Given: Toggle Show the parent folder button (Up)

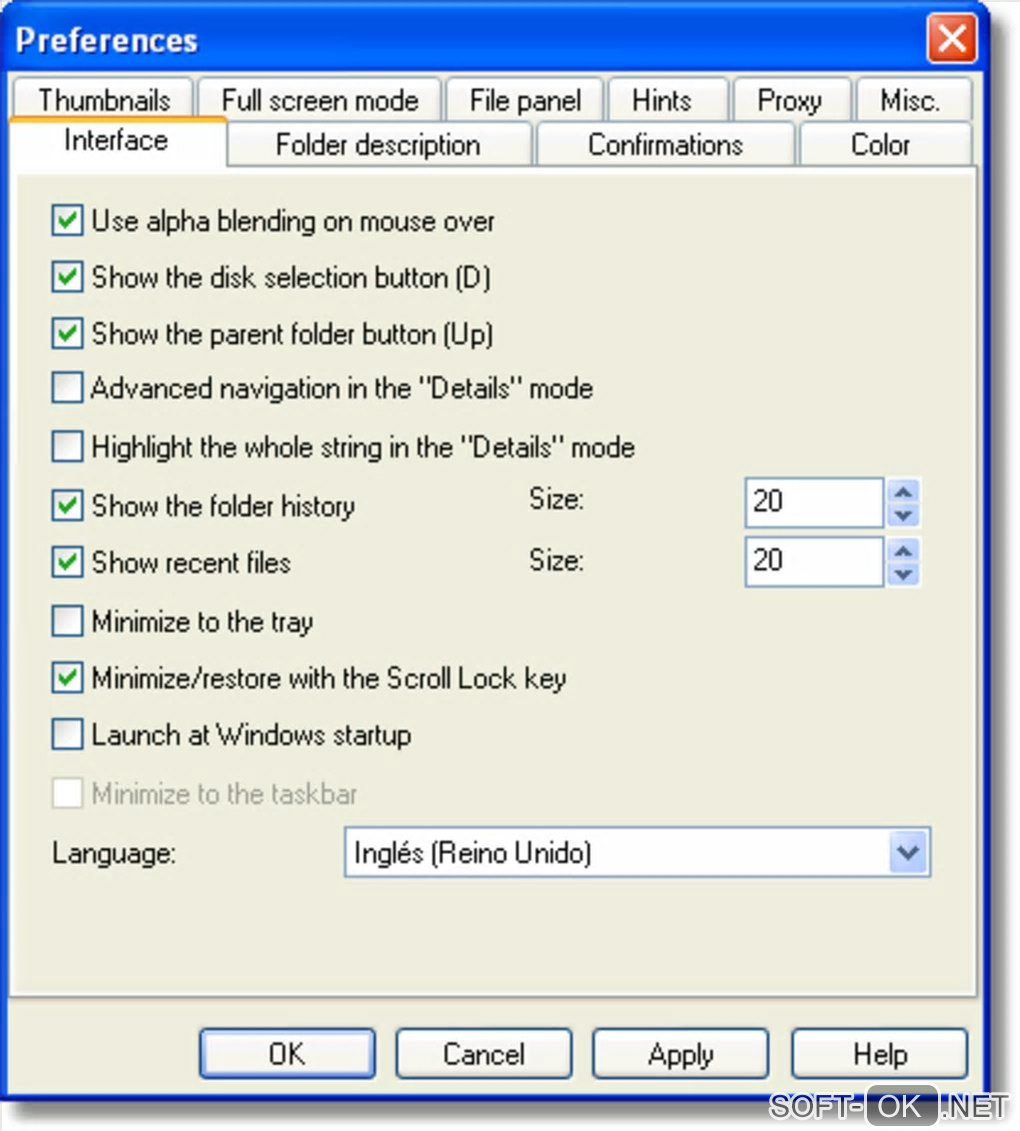Looking at the screenshot, I should coord(67,333).
